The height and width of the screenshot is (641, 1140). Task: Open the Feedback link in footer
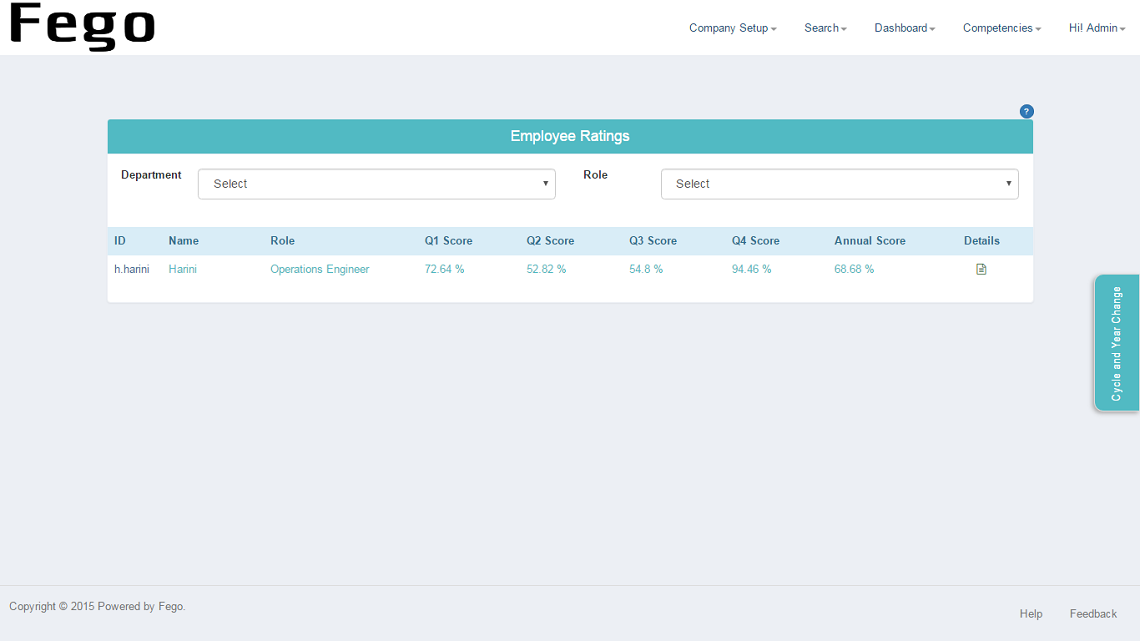[1093, 614]
